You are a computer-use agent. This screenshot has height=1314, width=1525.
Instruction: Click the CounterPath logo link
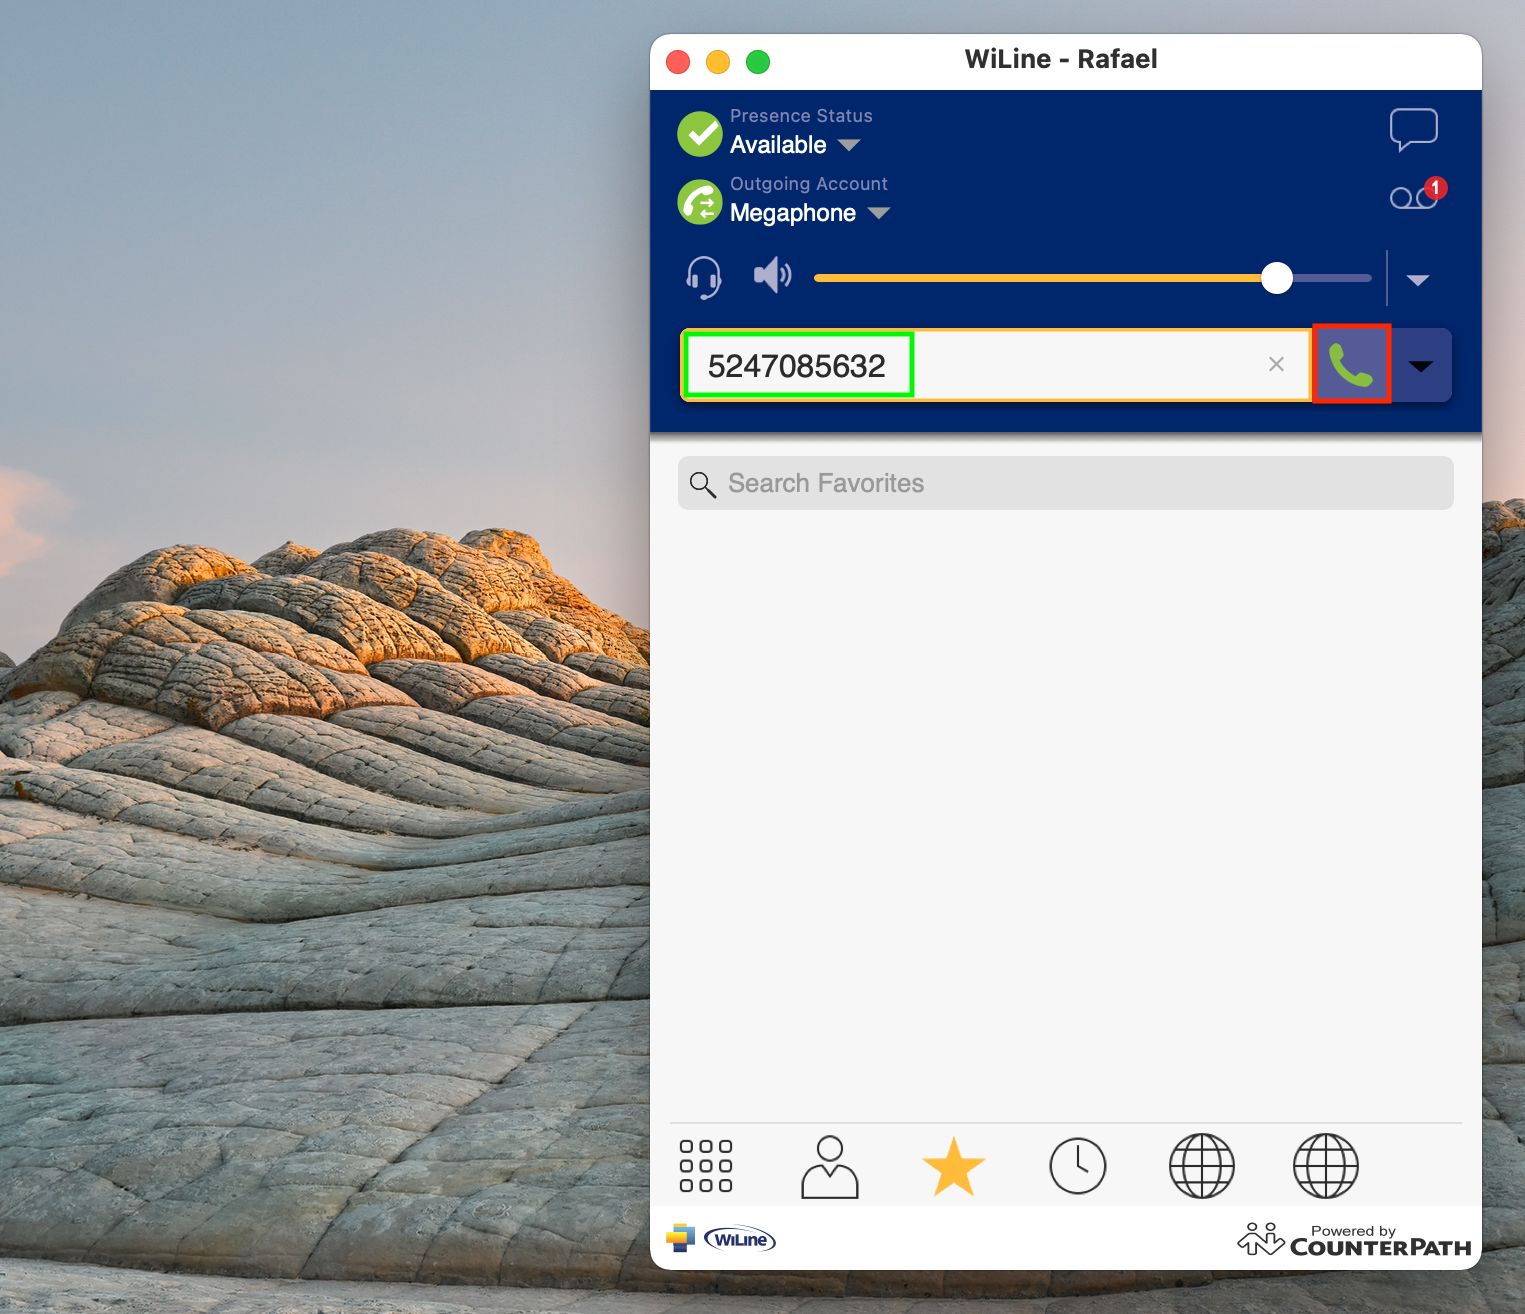tap(1355, 1240)
